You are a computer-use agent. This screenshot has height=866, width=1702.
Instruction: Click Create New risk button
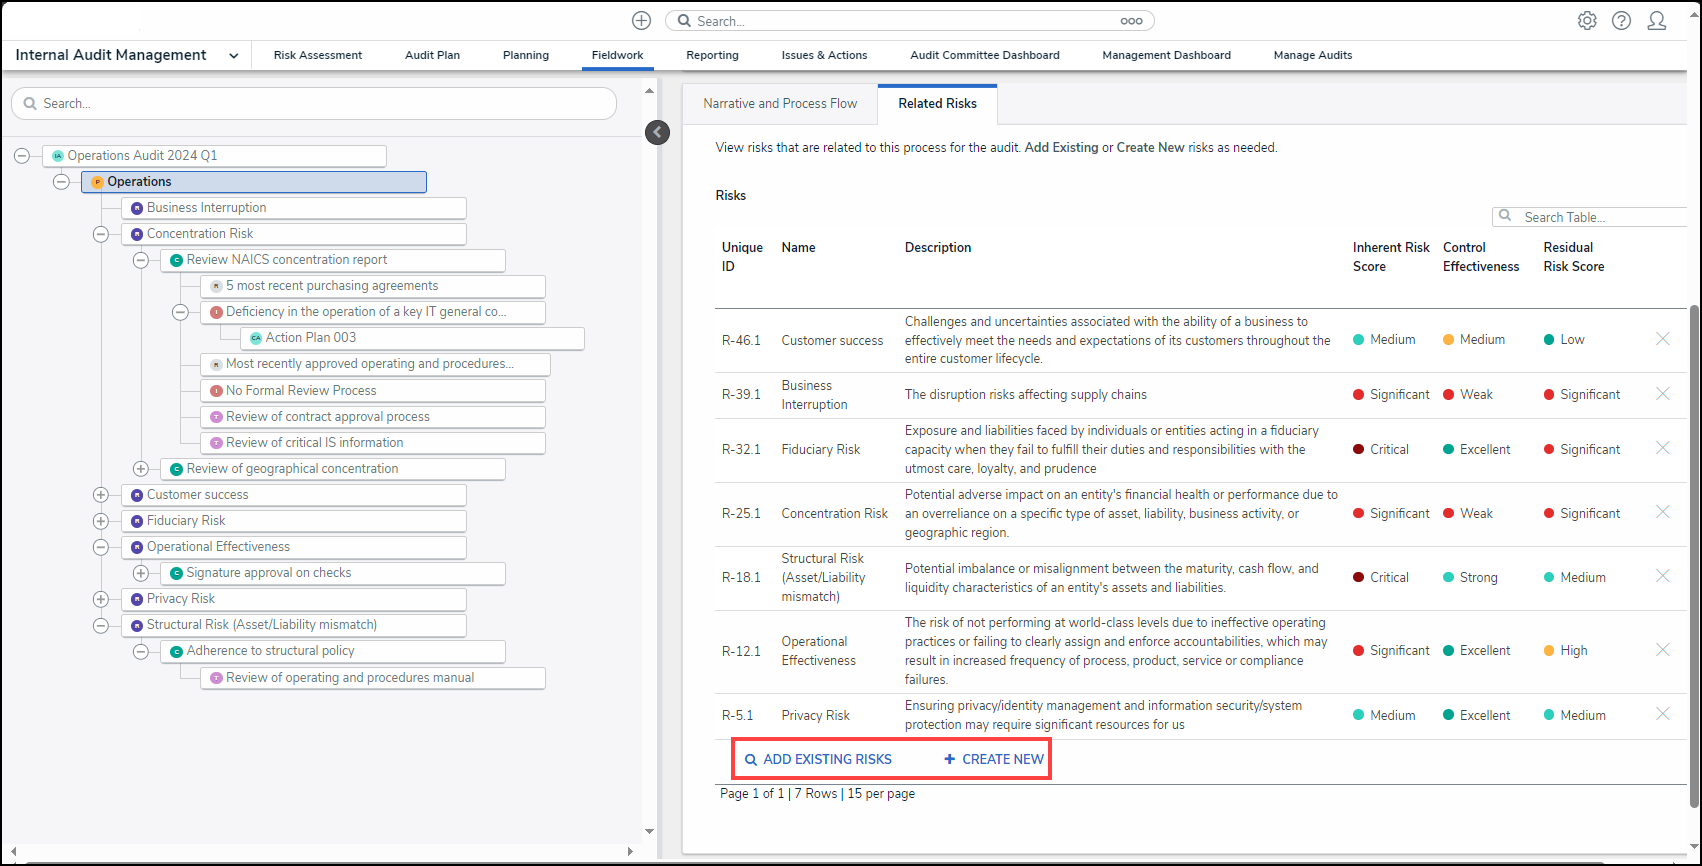[x=994, y=759]
